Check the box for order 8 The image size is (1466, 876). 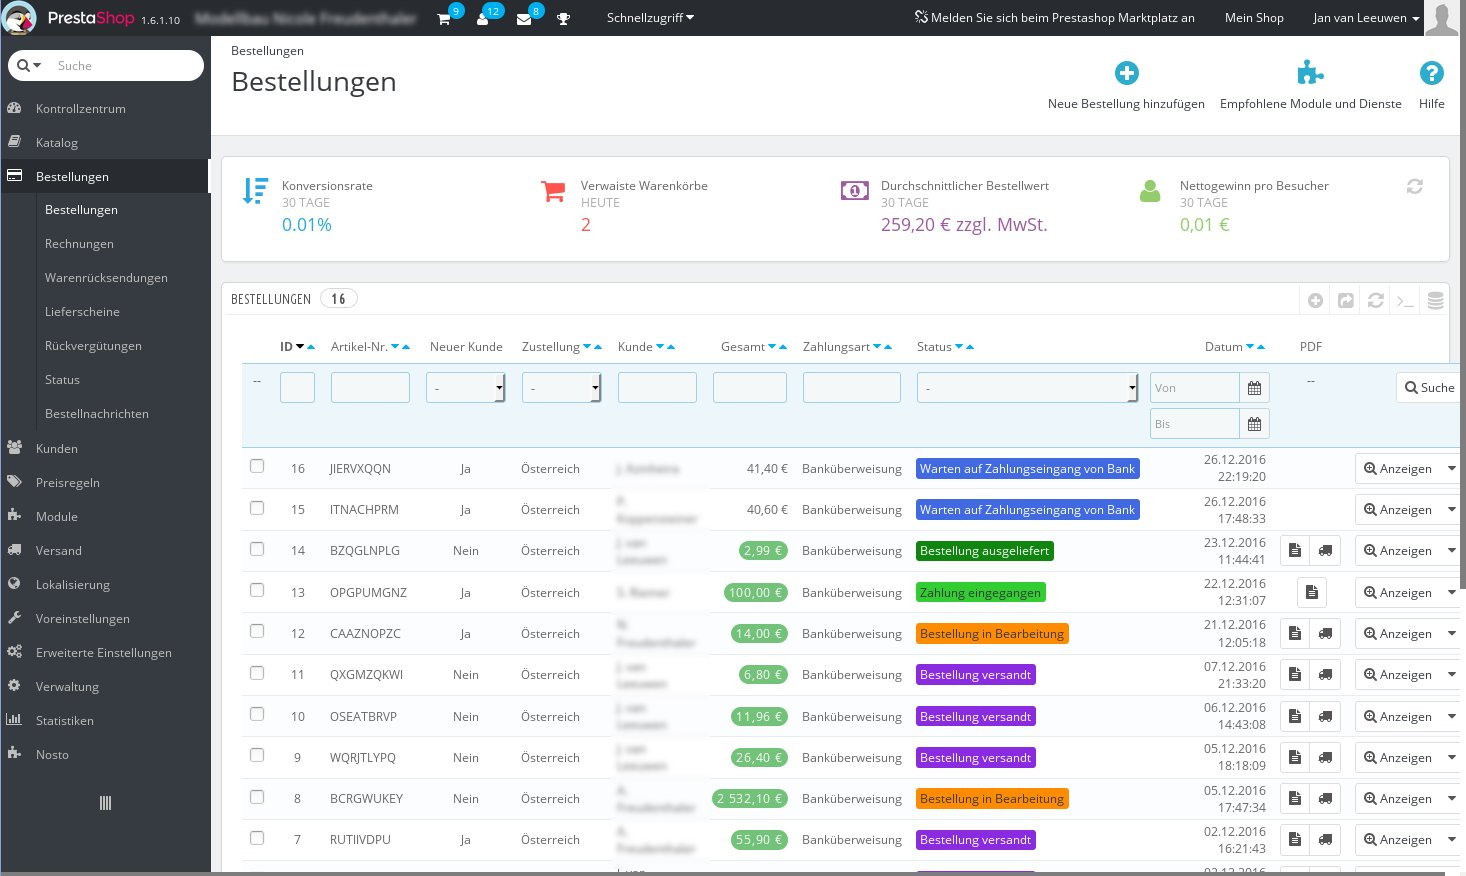pyautogui.click(x=257, y=797)
